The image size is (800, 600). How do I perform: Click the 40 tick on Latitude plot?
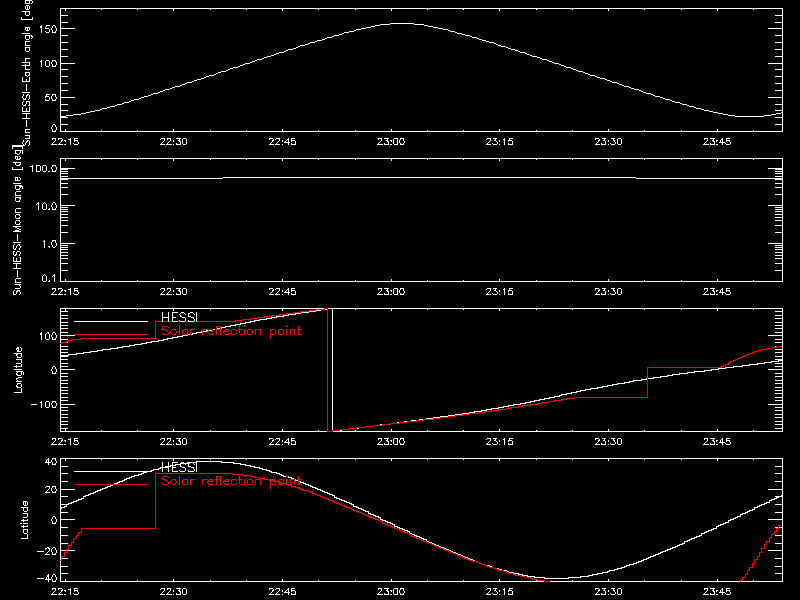51,462
